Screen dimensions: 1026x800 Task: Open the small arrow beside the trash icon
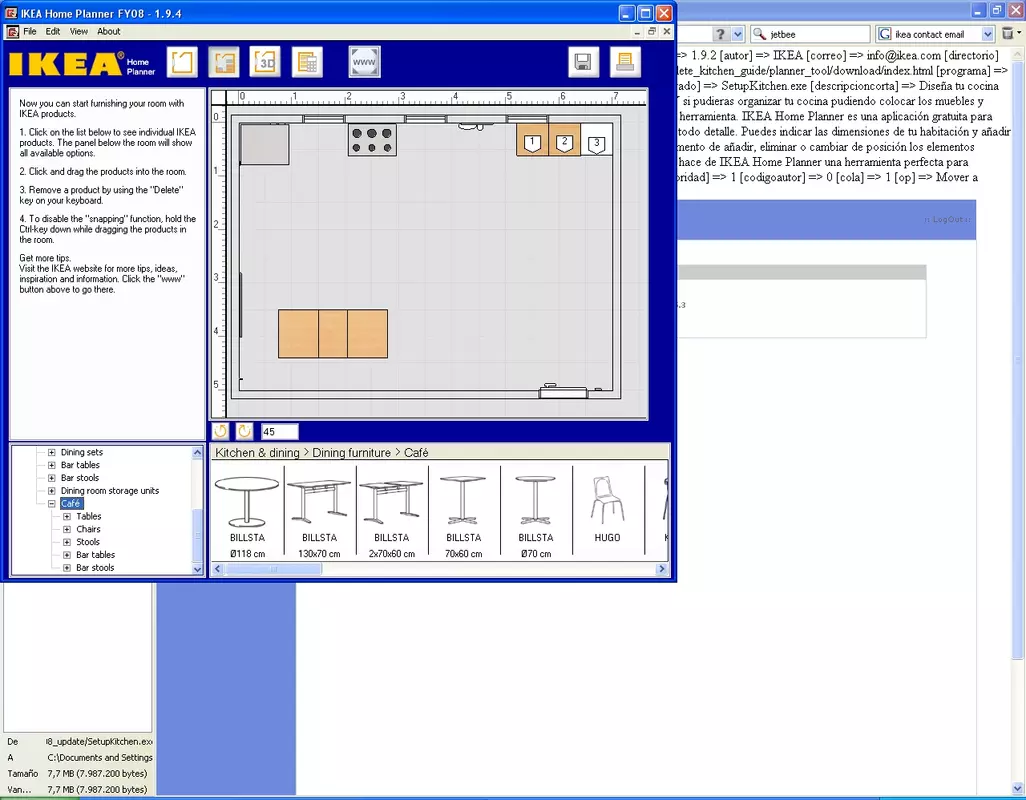pos(1019,33)
